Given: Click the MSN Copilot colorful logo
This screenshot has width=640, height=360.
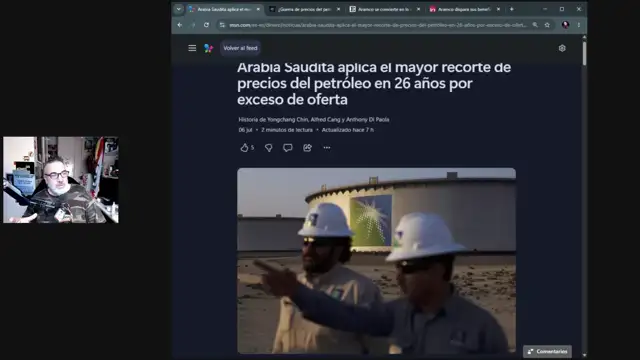Looking at the screenshot, I should click(209, 48).
